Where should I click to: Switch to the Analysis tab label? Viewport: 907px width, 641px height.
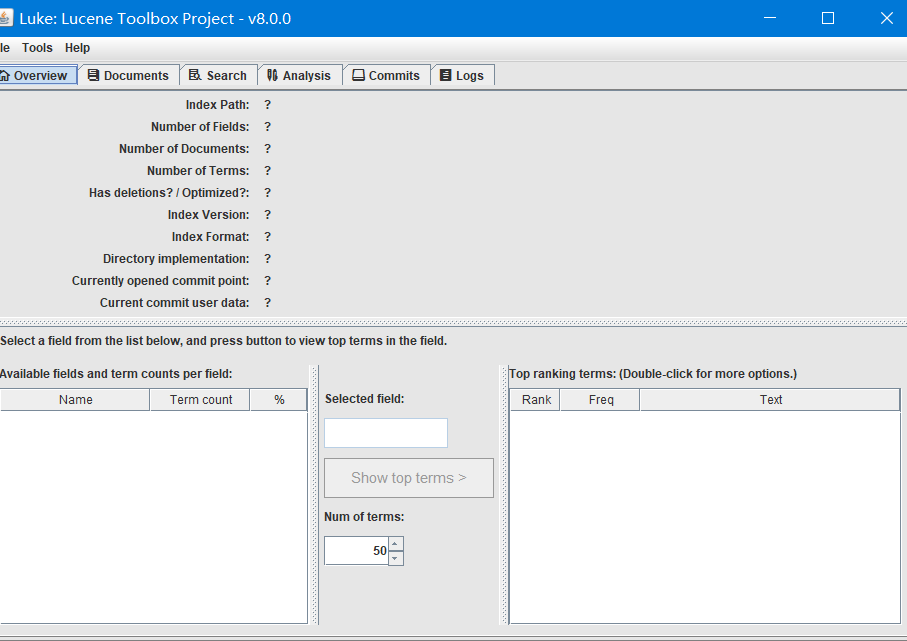pos(307,76)
